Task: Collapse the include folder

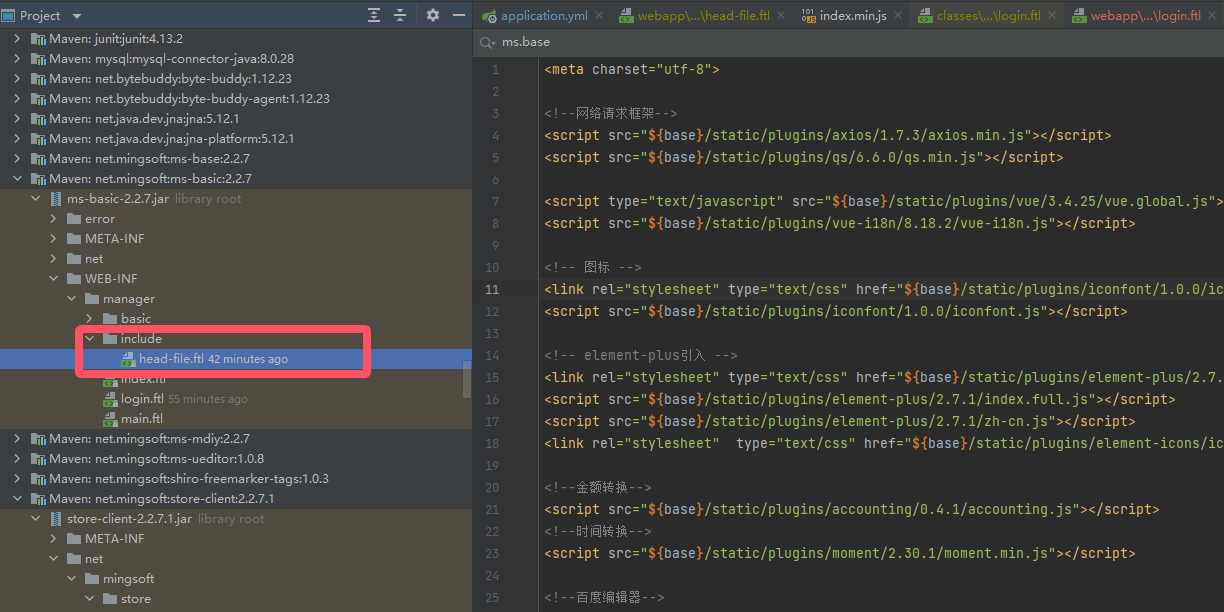Action: coord(91,339)
